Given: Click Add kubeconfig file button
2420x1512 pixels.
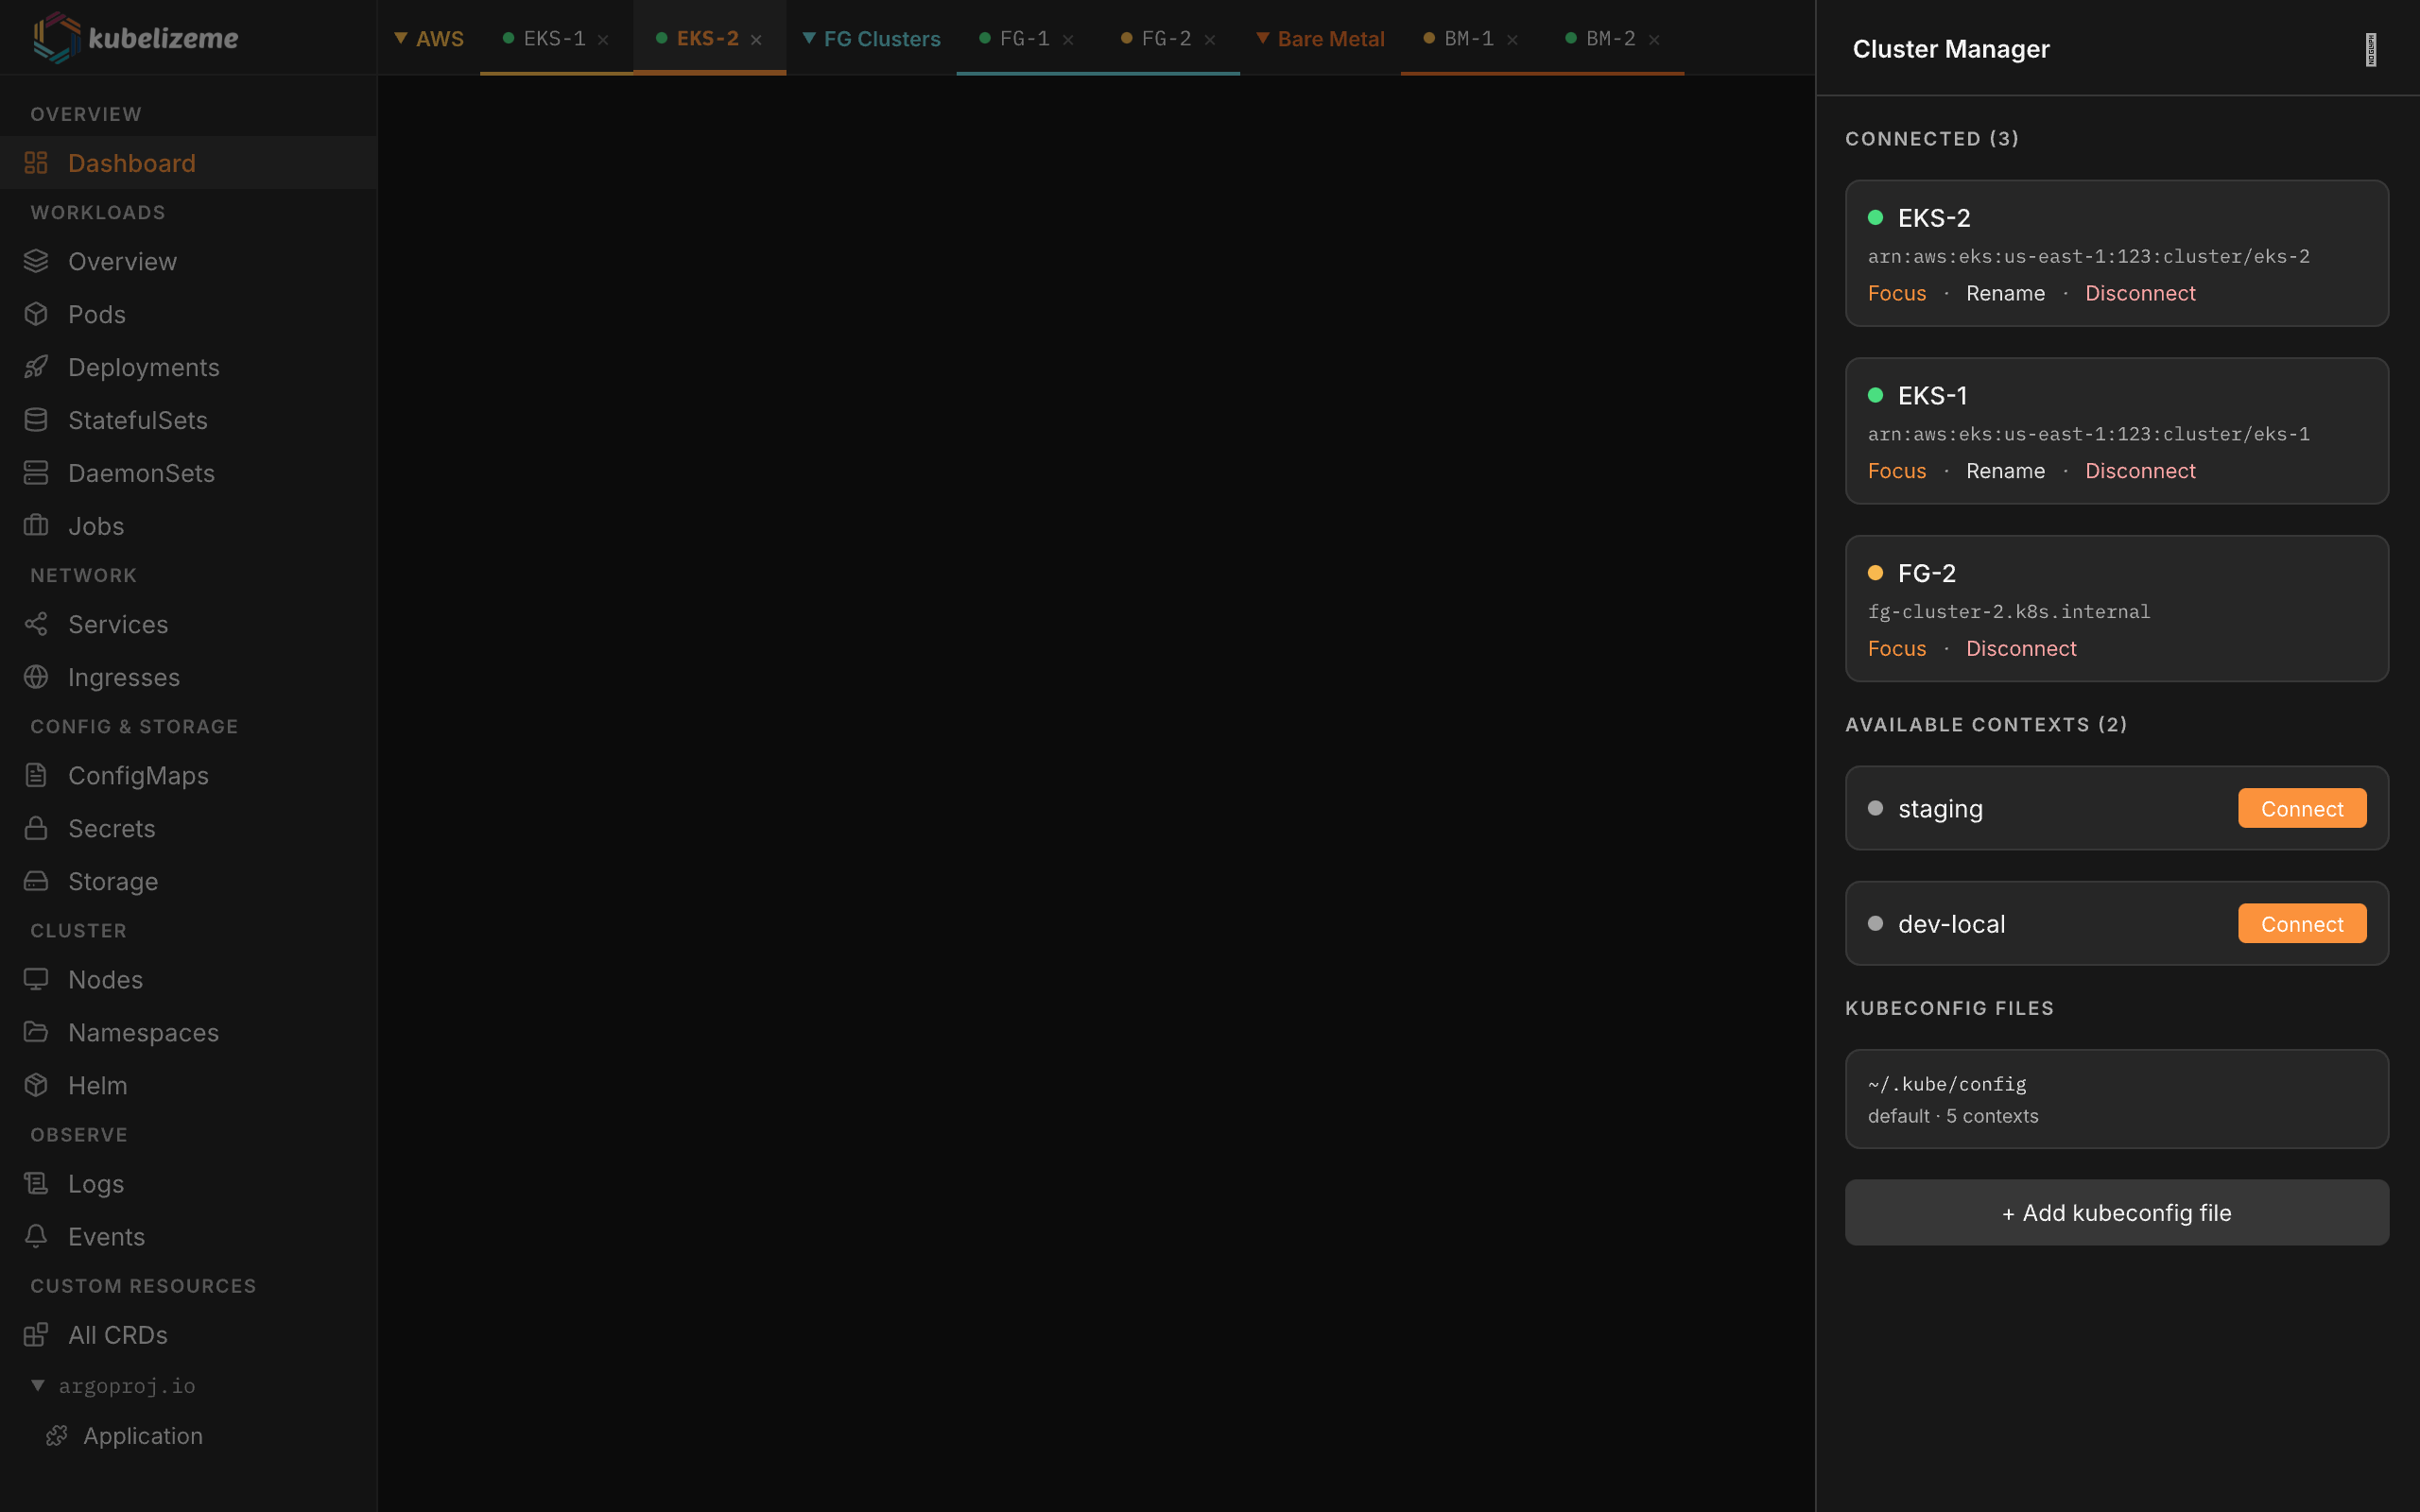Looking at the screenshot, I should (2116, 1212).
